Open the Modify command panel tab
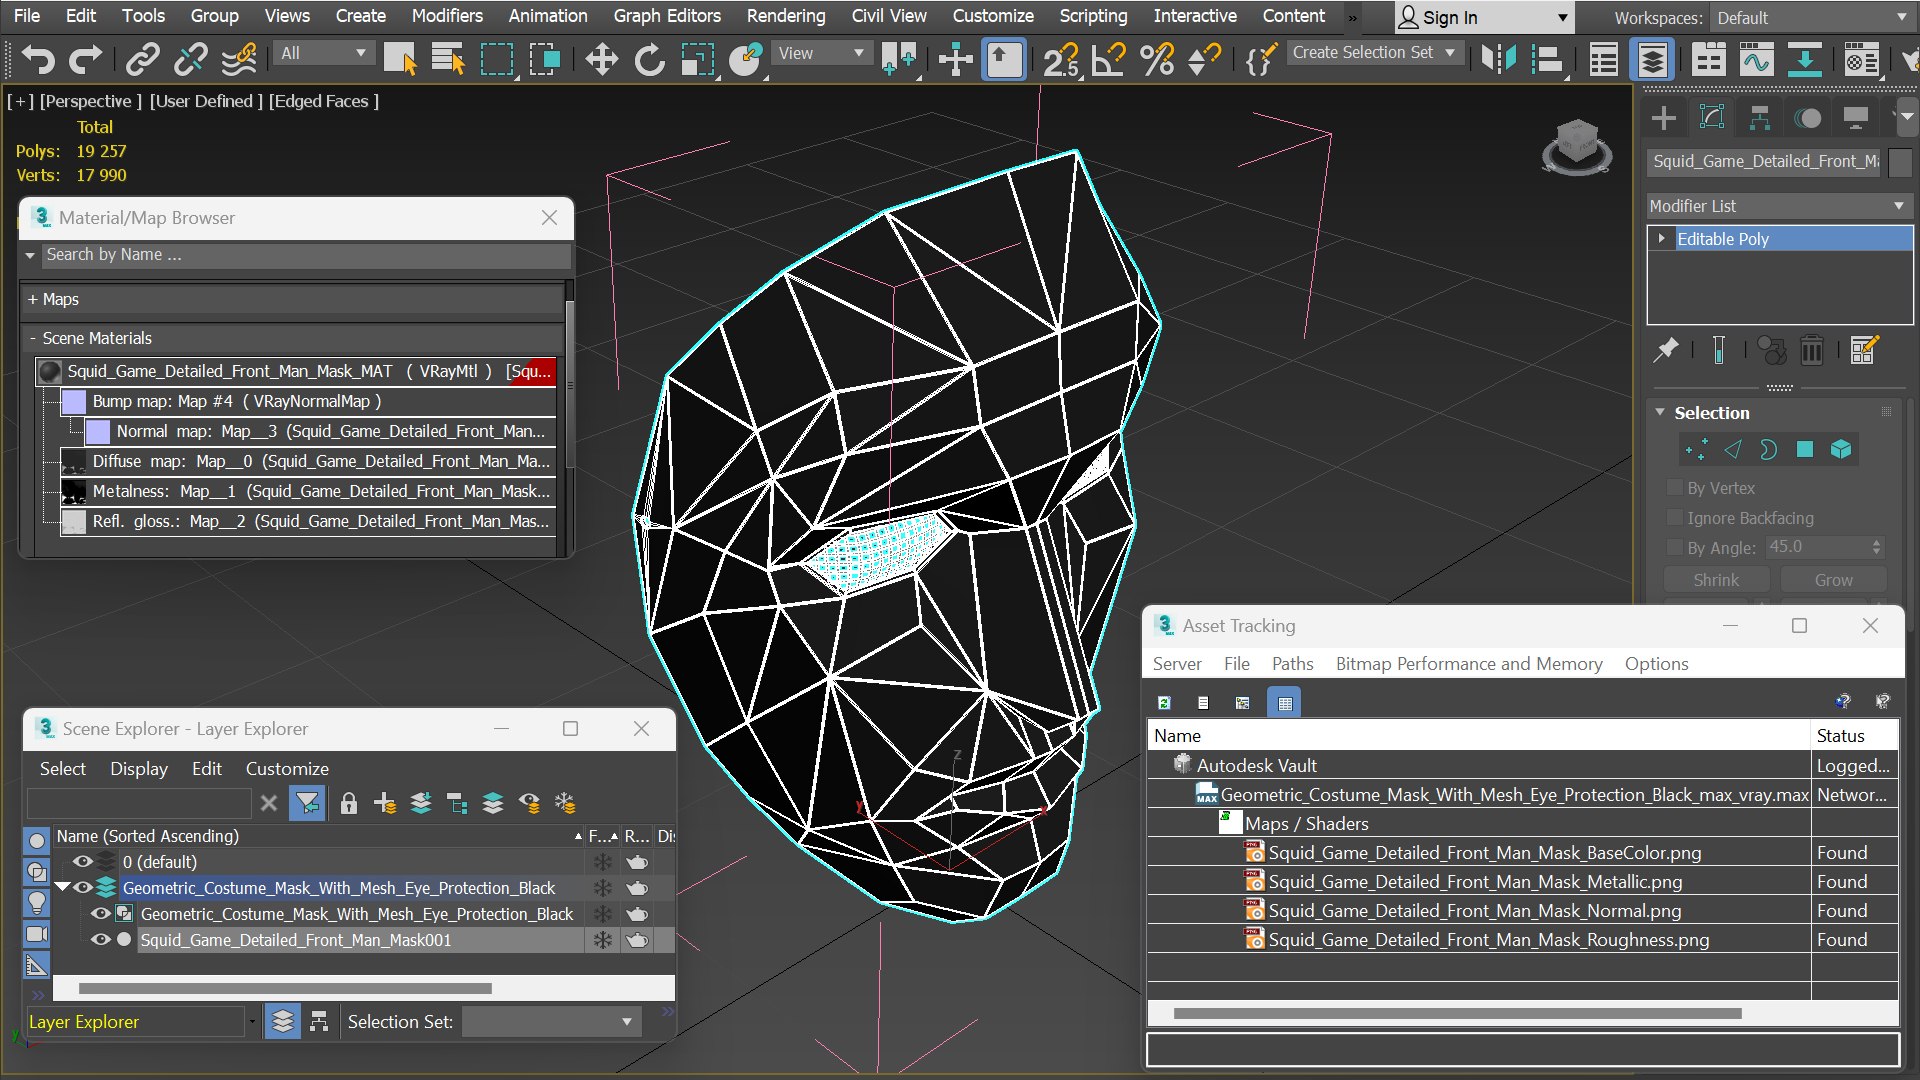Image resolution: width=1920 pixels, height=1080 pixels. (1712, 118)
